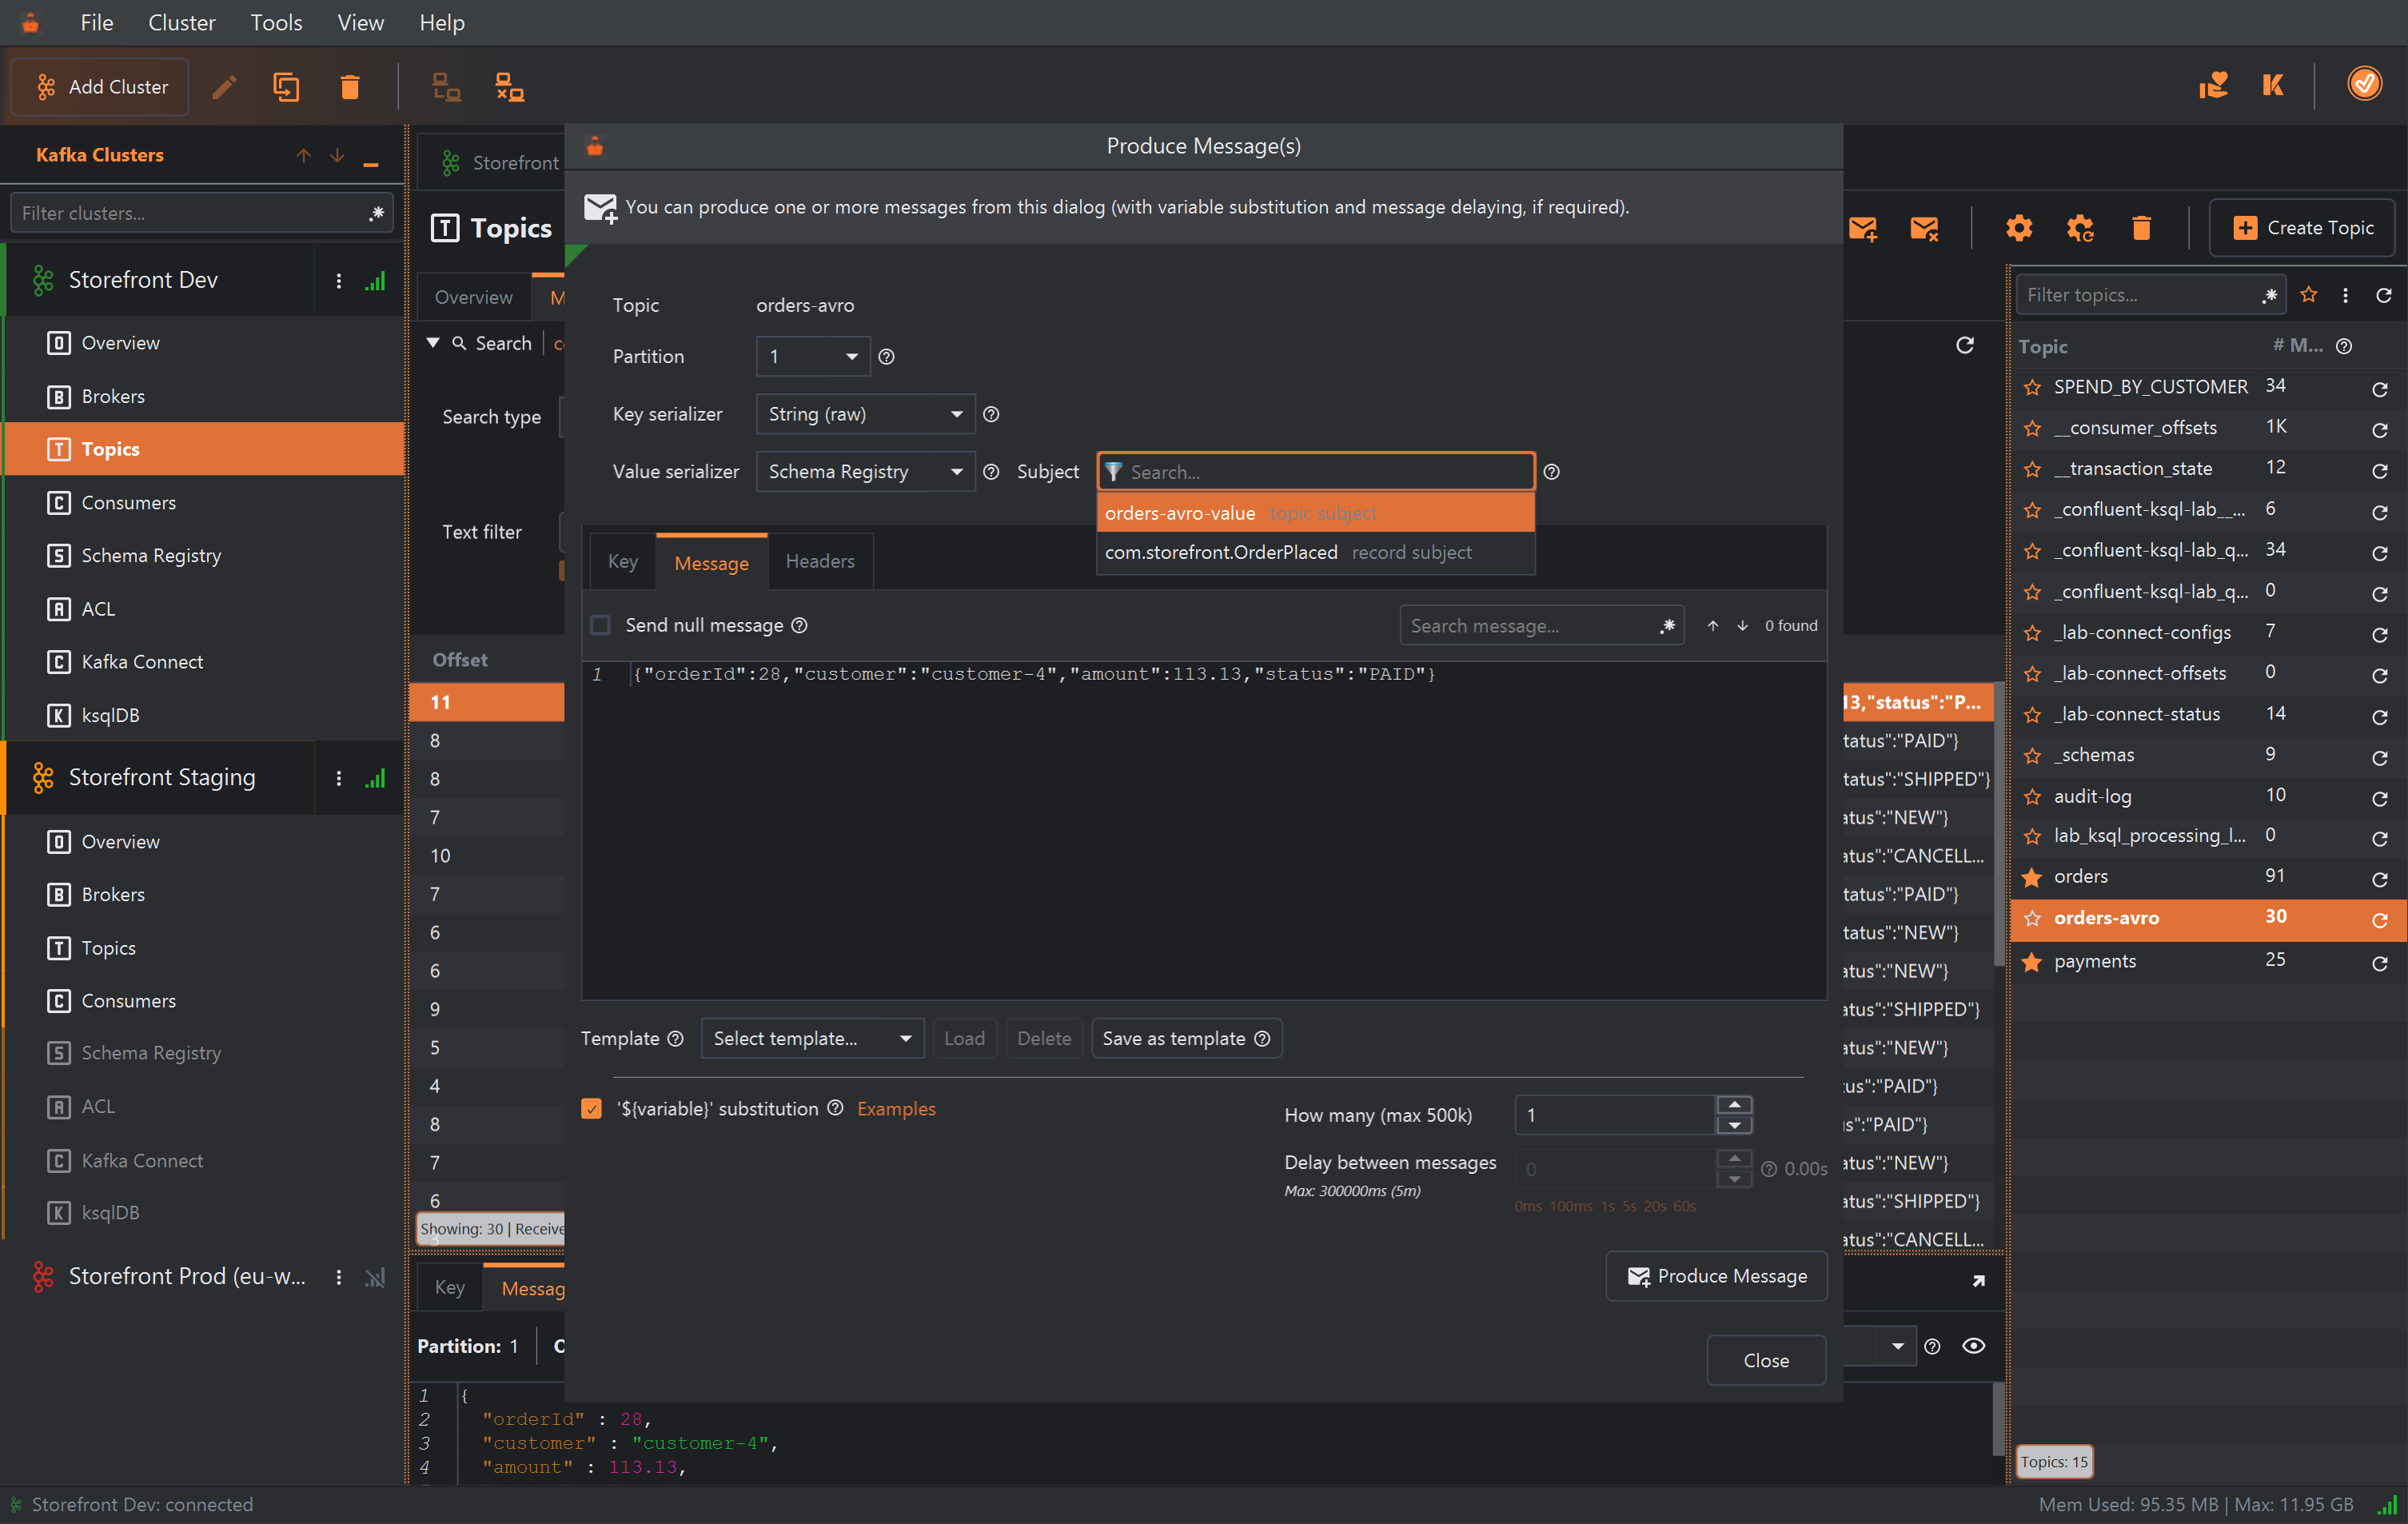This screenshot has width=2408, height=1524.
Task: Click the delete cluster trash icon
Action: pos(349,87)
